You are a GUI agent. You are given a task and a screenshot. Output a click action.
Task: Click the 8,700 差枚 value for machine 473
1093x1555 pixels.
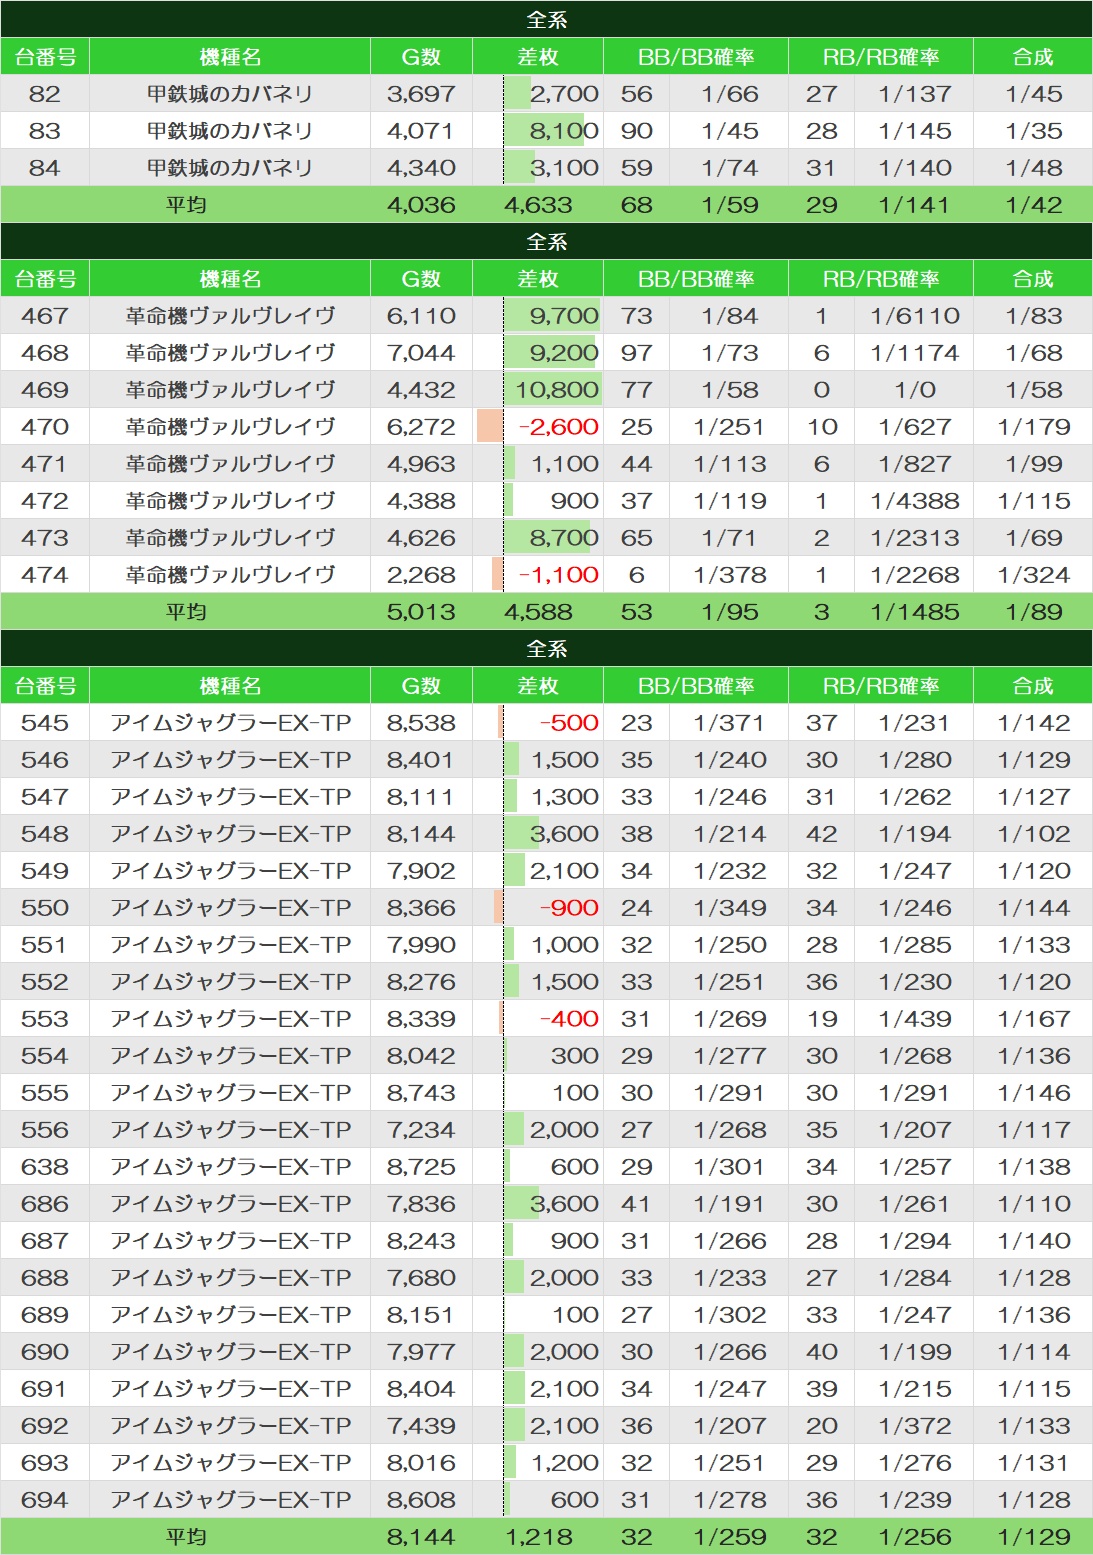click(x=564, y=538)
